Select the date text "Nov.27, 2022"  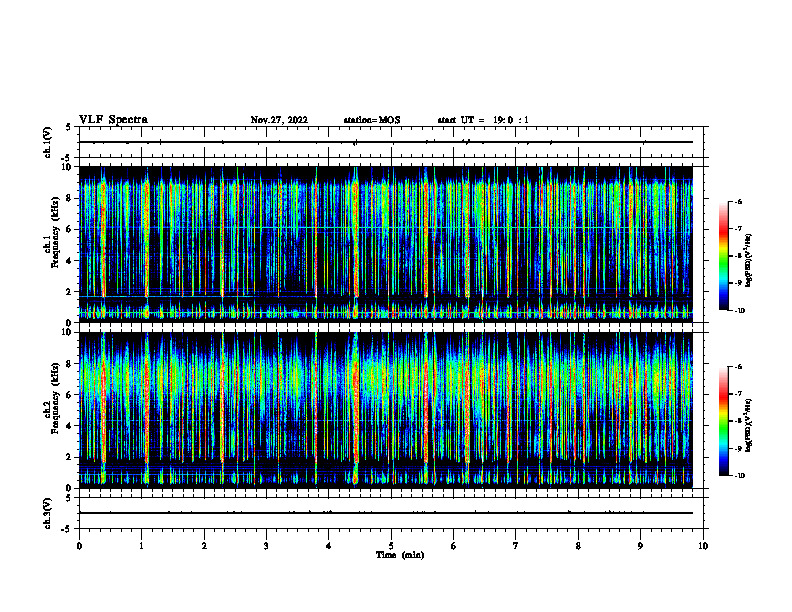tap(279, 120)
